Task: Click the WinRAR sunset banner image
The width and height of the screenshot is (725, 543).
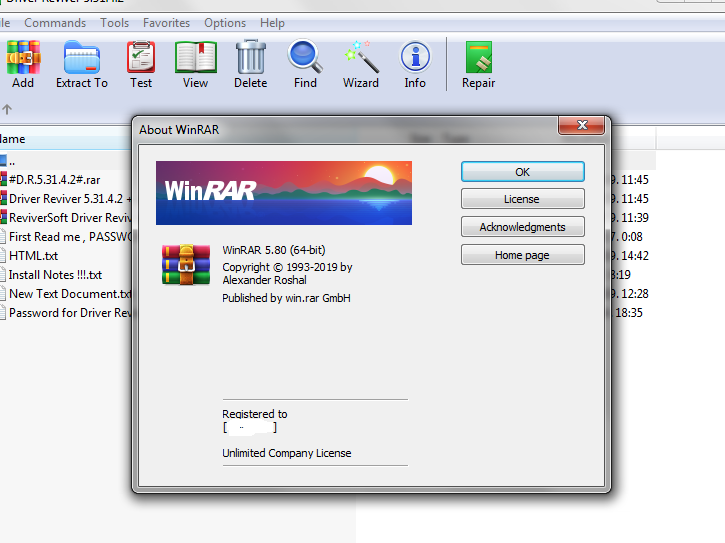Action: coord(284,193)
